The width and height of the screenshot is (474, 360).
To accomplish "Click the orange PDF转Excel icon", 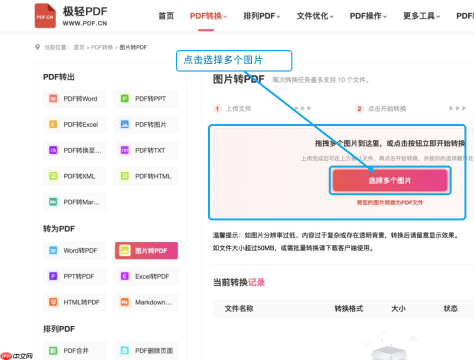I will tap(53, 124).
